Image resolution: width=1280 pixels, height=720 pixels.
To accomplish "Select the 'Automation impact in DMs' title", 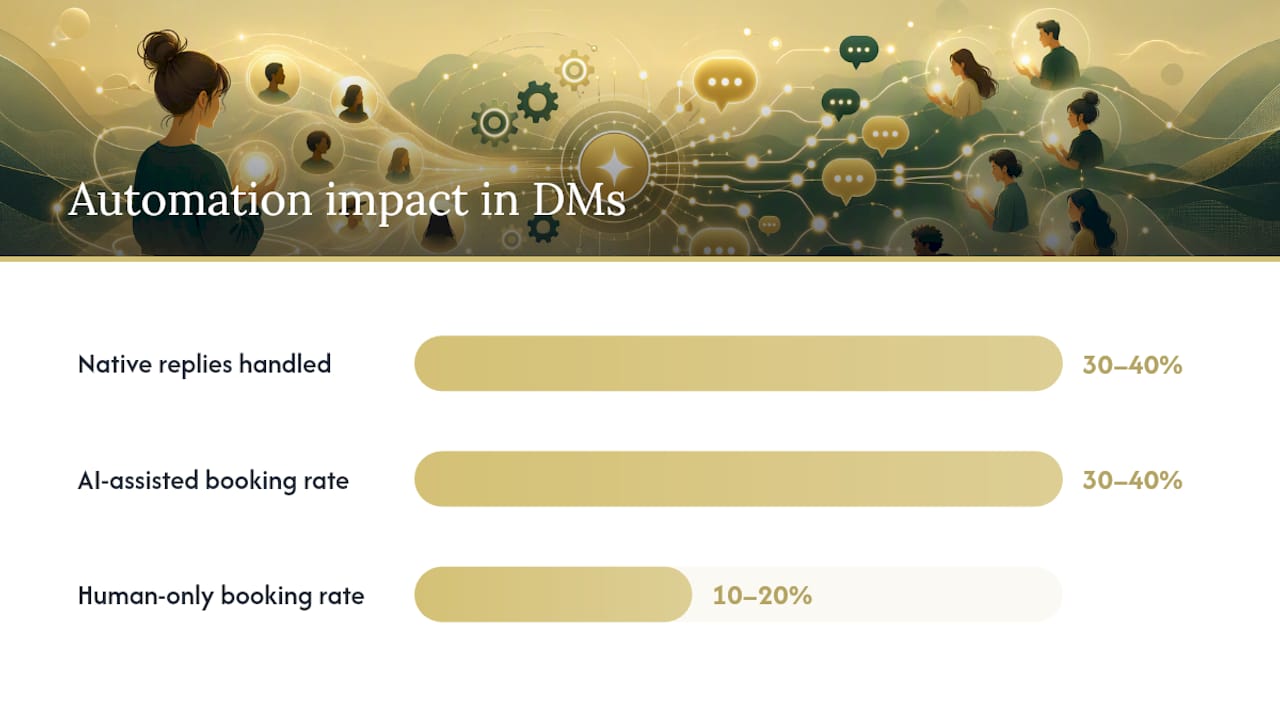I will [347, 199].
